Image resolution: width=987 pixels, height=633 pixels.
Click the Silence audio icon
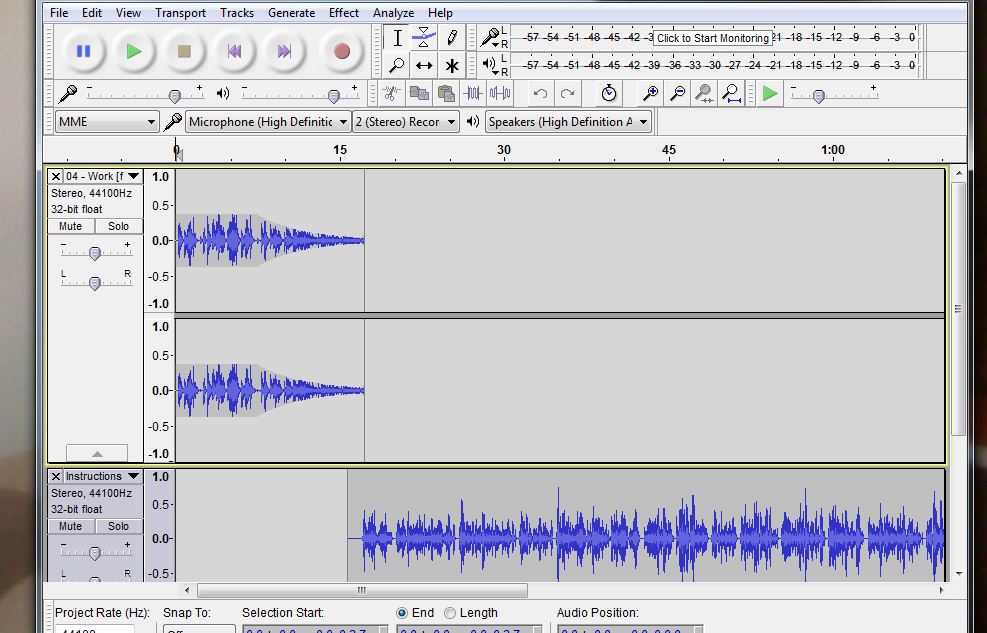tap(500, 94)
